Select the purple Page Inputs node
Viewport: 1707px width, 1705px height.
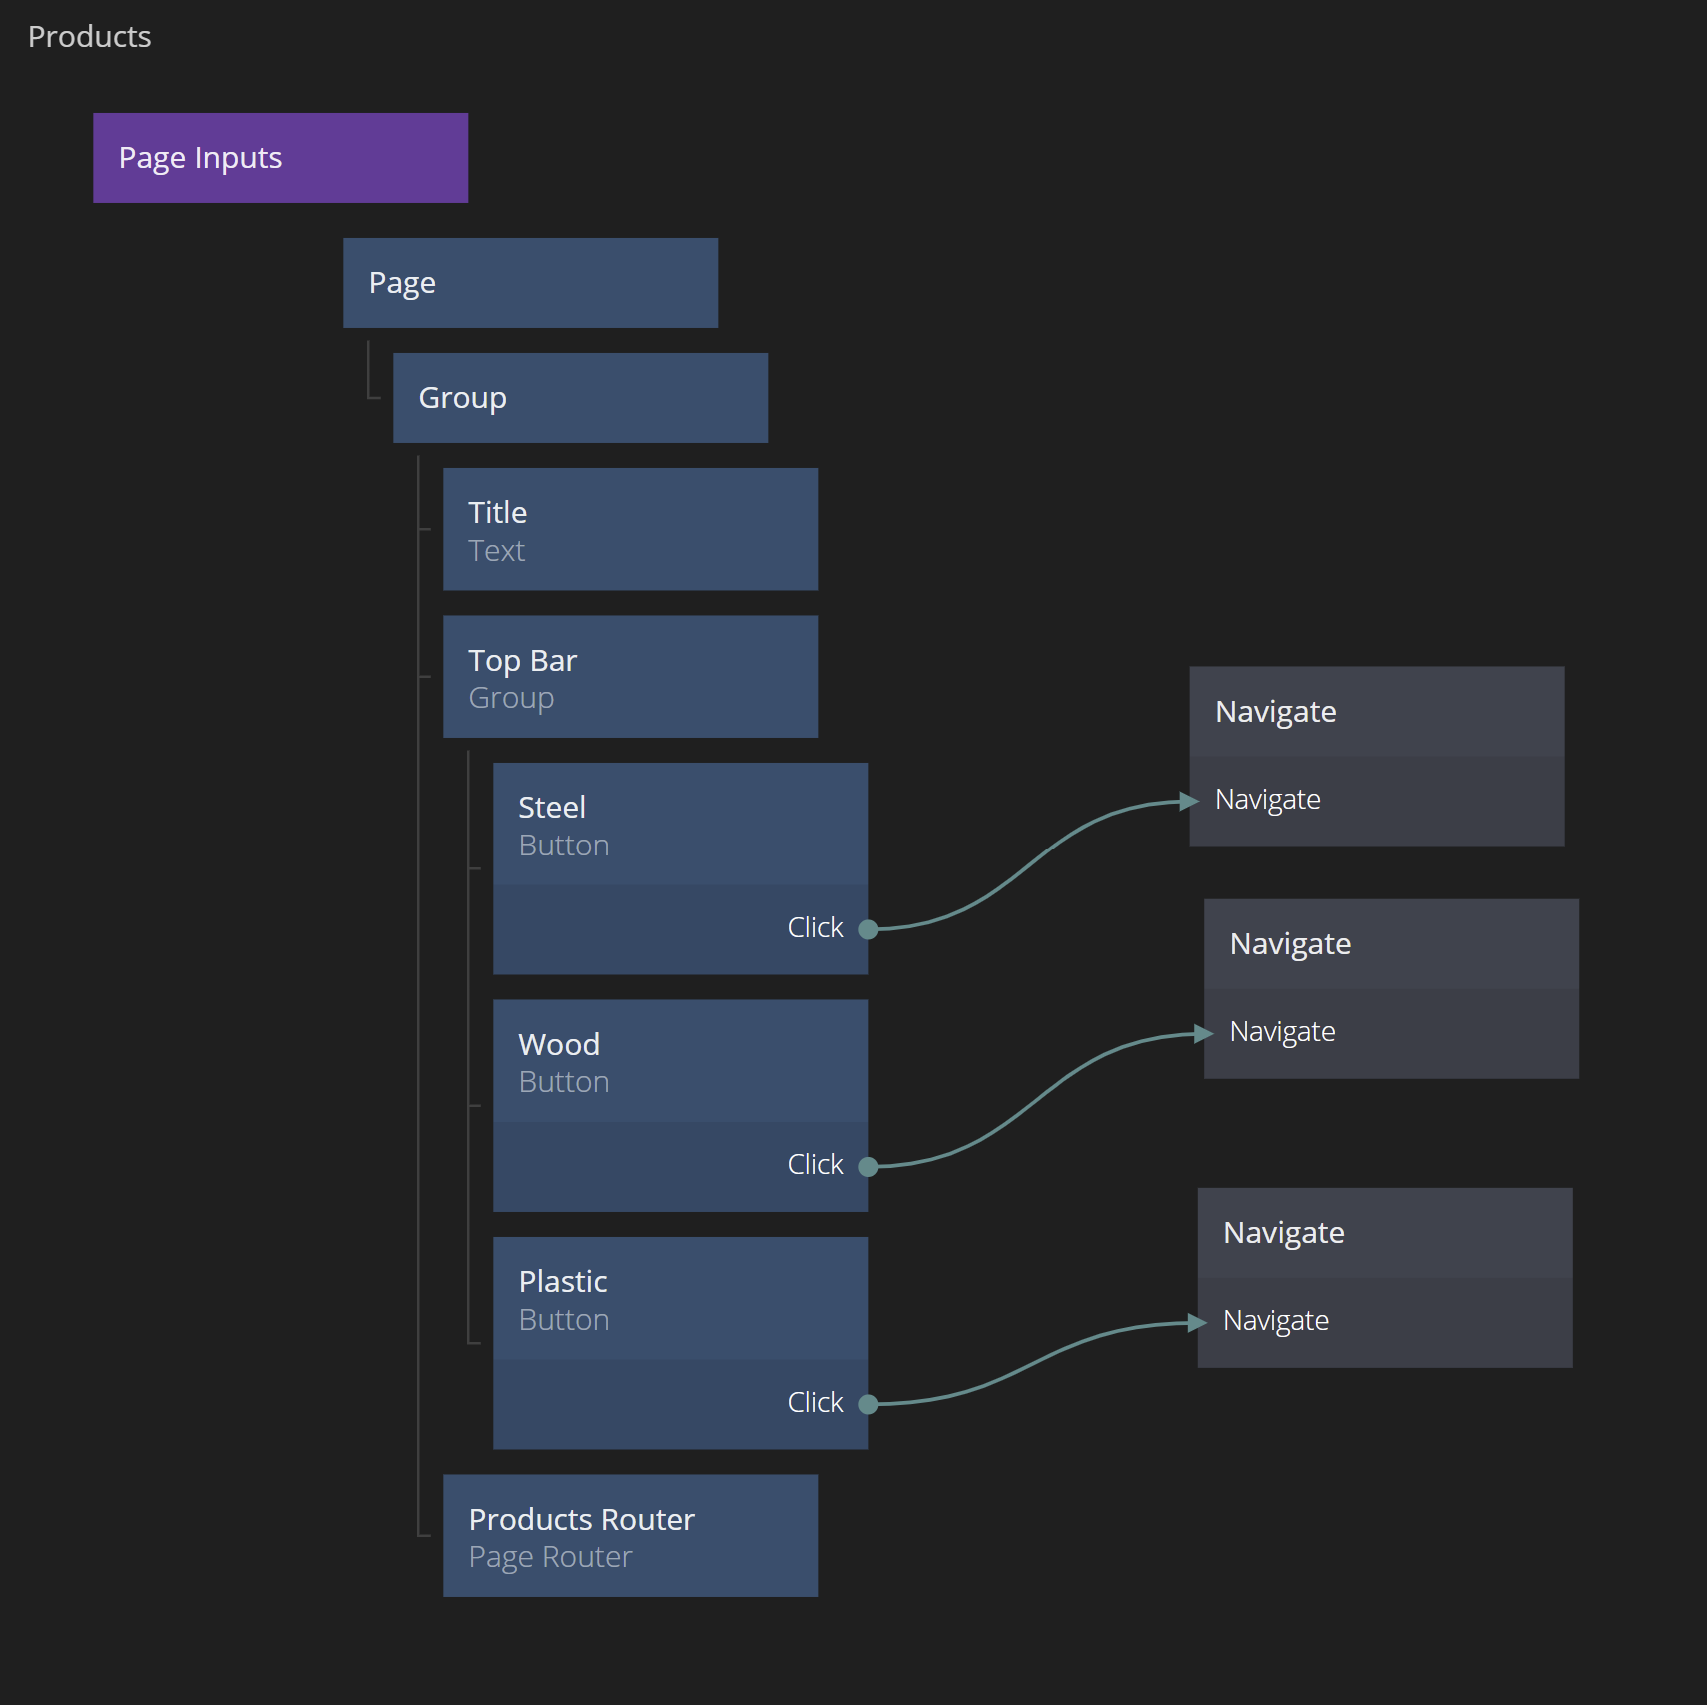(x=280, y=158)
